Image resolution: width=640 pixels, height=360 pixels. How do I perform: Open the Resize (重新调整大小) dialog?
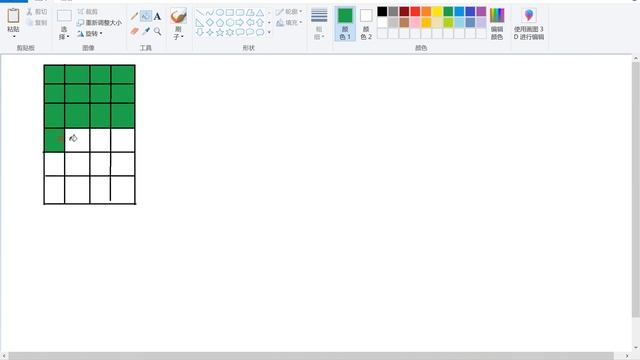point(99,22)
